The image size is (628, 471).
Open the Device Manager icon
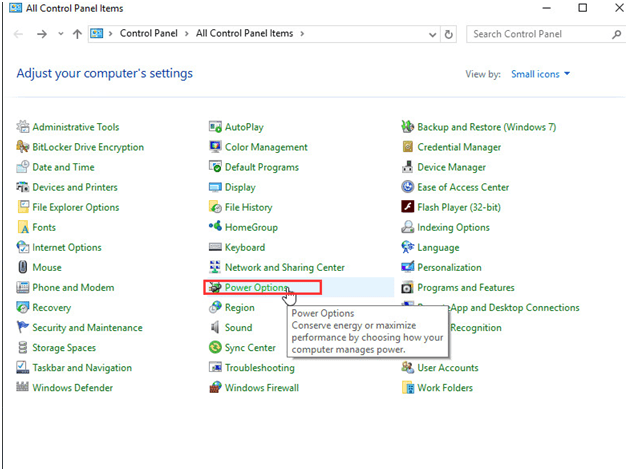point(408,167)
